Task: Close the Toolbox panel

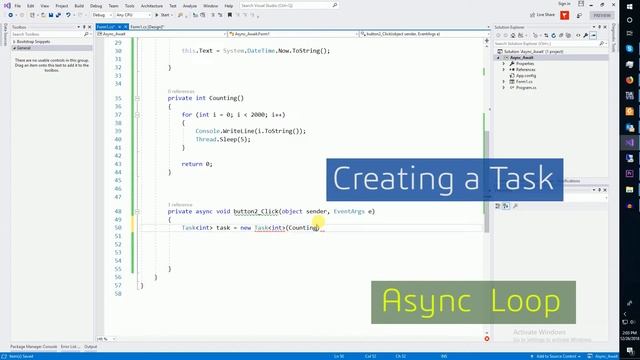Action: tap(89, 27)
